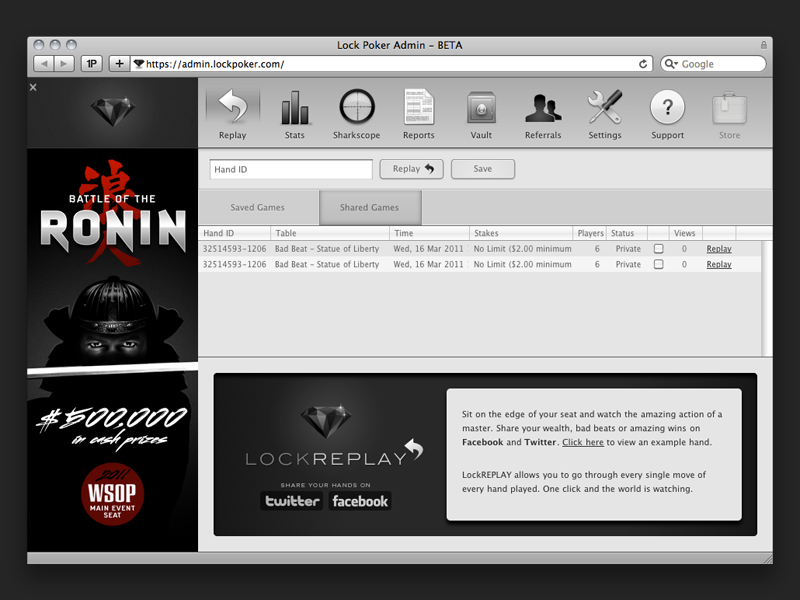Switch to the Saved Games tab

(258, 208)
